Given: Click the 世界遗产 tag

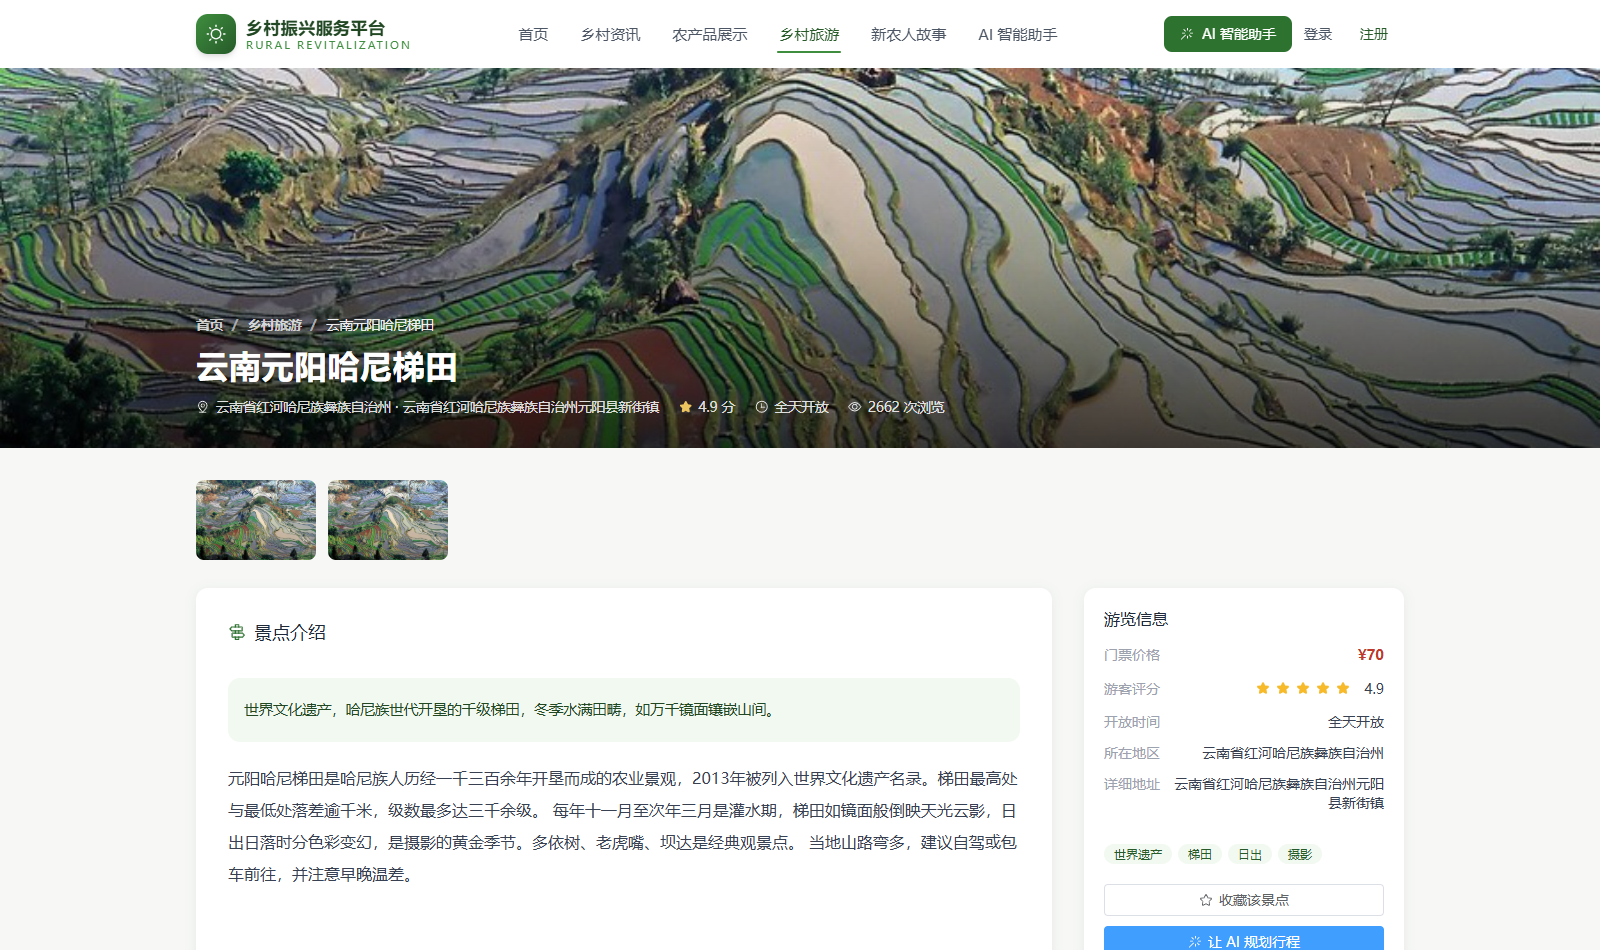Looking at the screenshot, I should (x=1138, y=854).
